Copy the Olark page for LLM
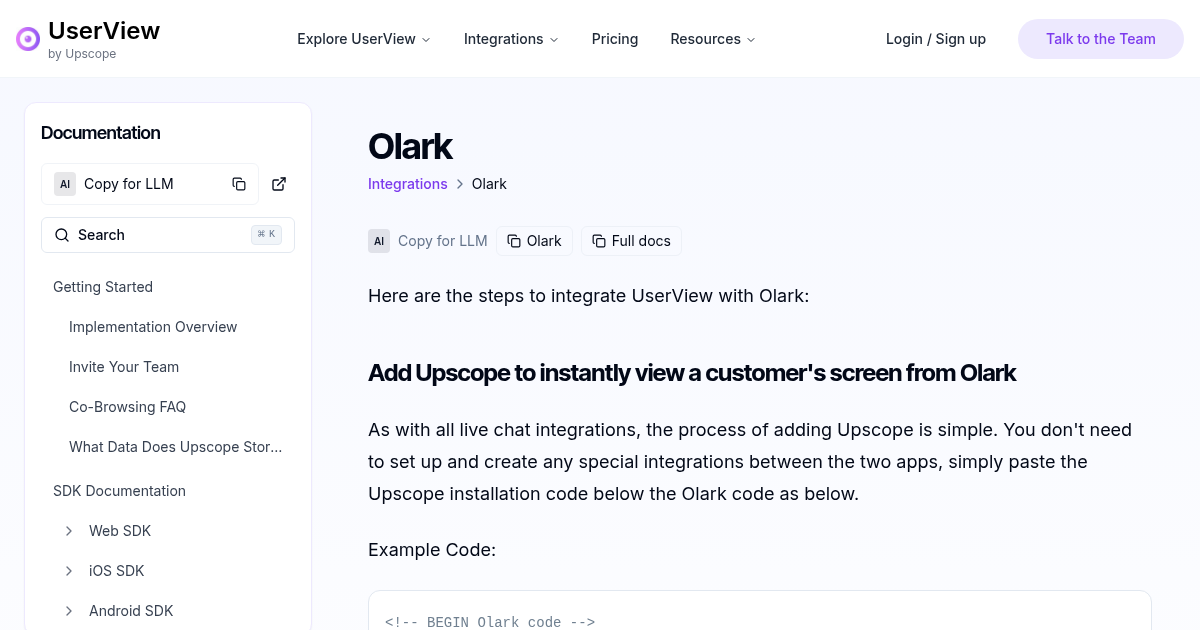Screen dimensions: 1200x630 (534, 241)
